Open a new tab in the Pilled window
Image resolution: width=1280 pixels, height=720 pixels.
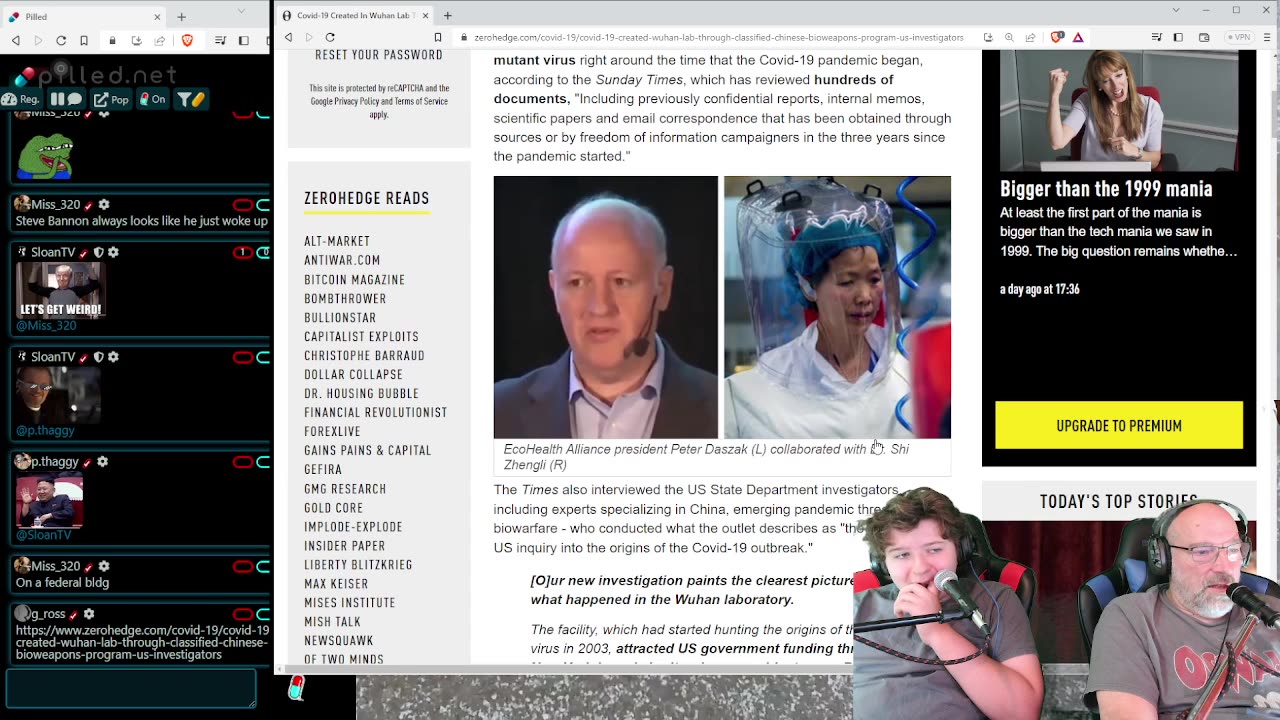pos(181,16)
